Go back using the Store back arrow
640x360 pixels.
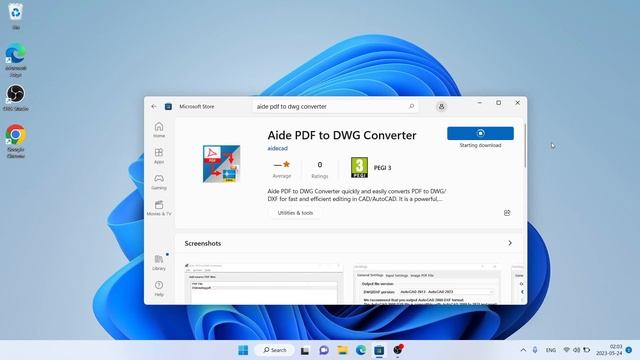154,107
